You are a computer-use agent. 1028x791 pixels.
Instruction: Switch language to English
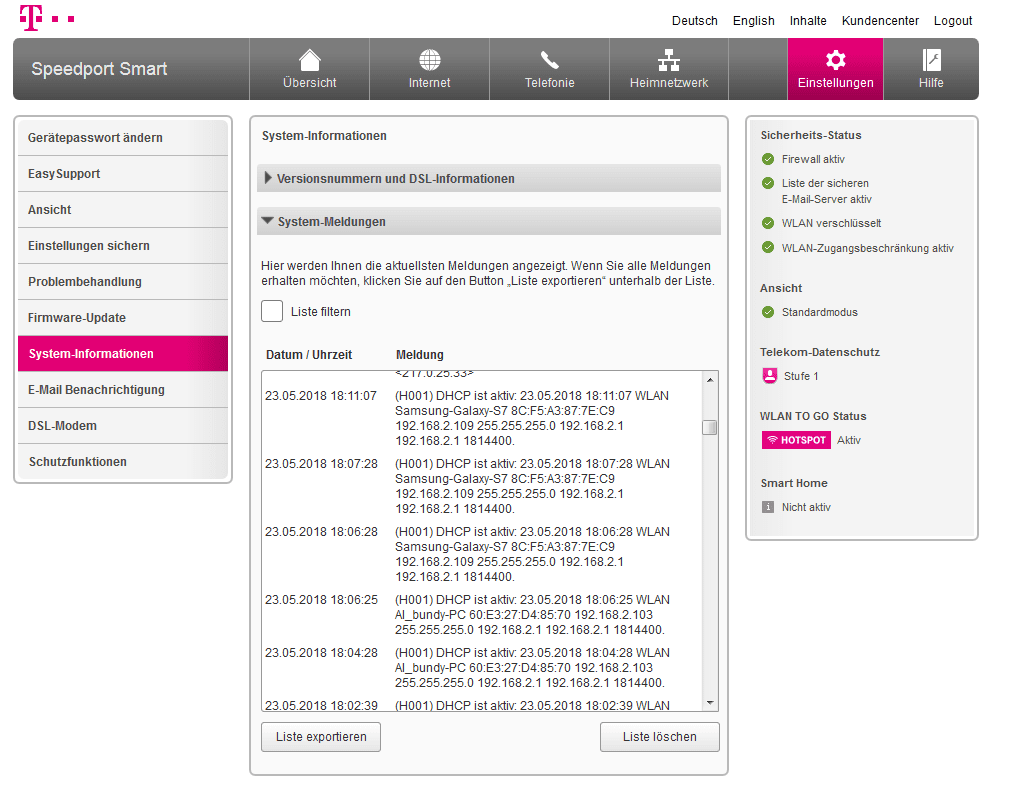pyautogui.click(x=753, y=21)
